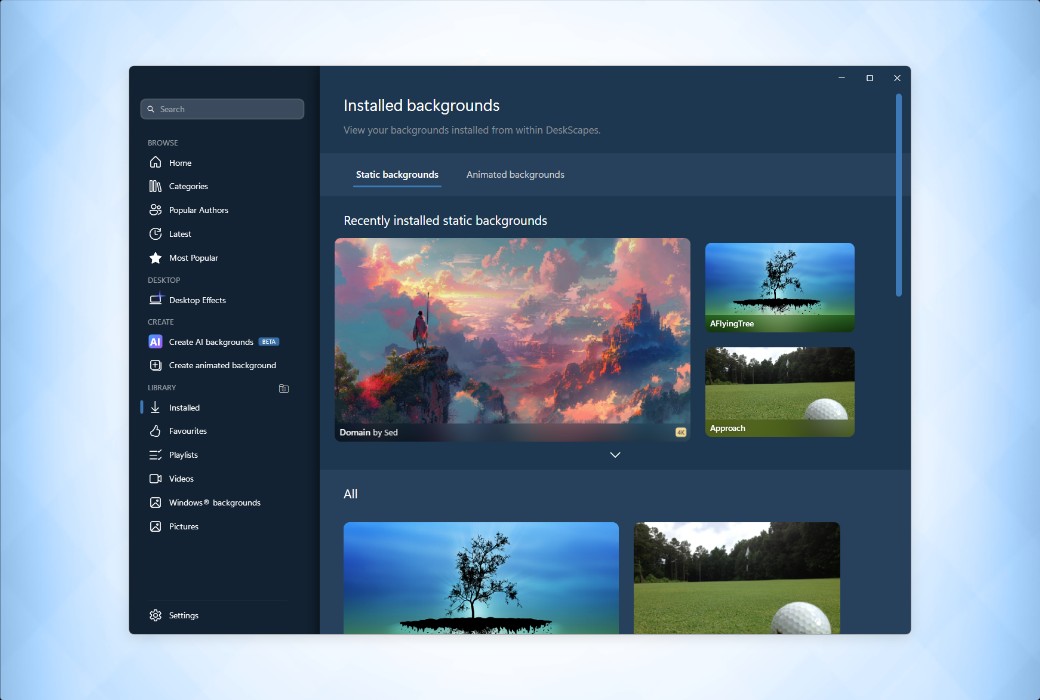Open the AFlyingTree thumbnail under recently installed
1040x700 pixels.
click(779, 287)
